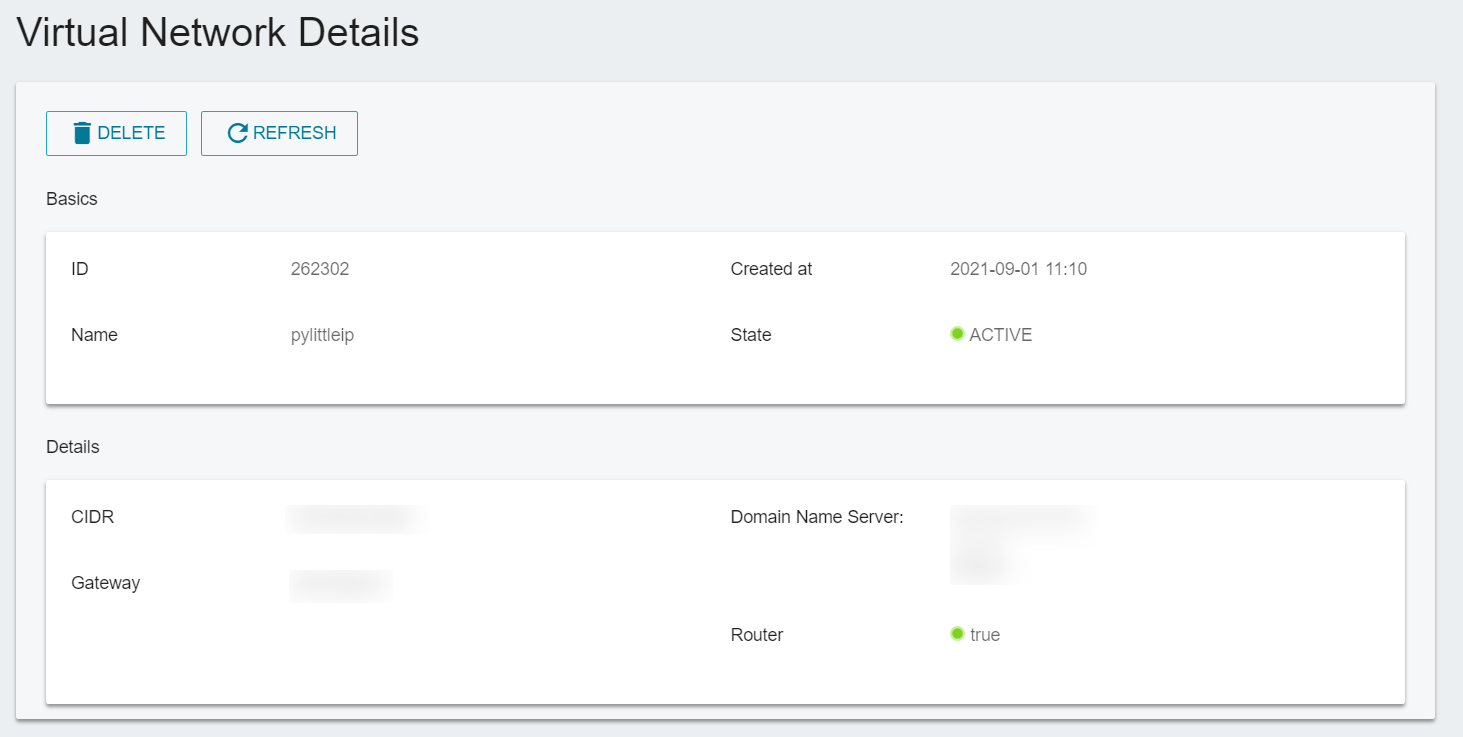Viewport: 1463px width, 737px height.
Task: Click the ACTIVE state text
Action: click(1001, 335)
